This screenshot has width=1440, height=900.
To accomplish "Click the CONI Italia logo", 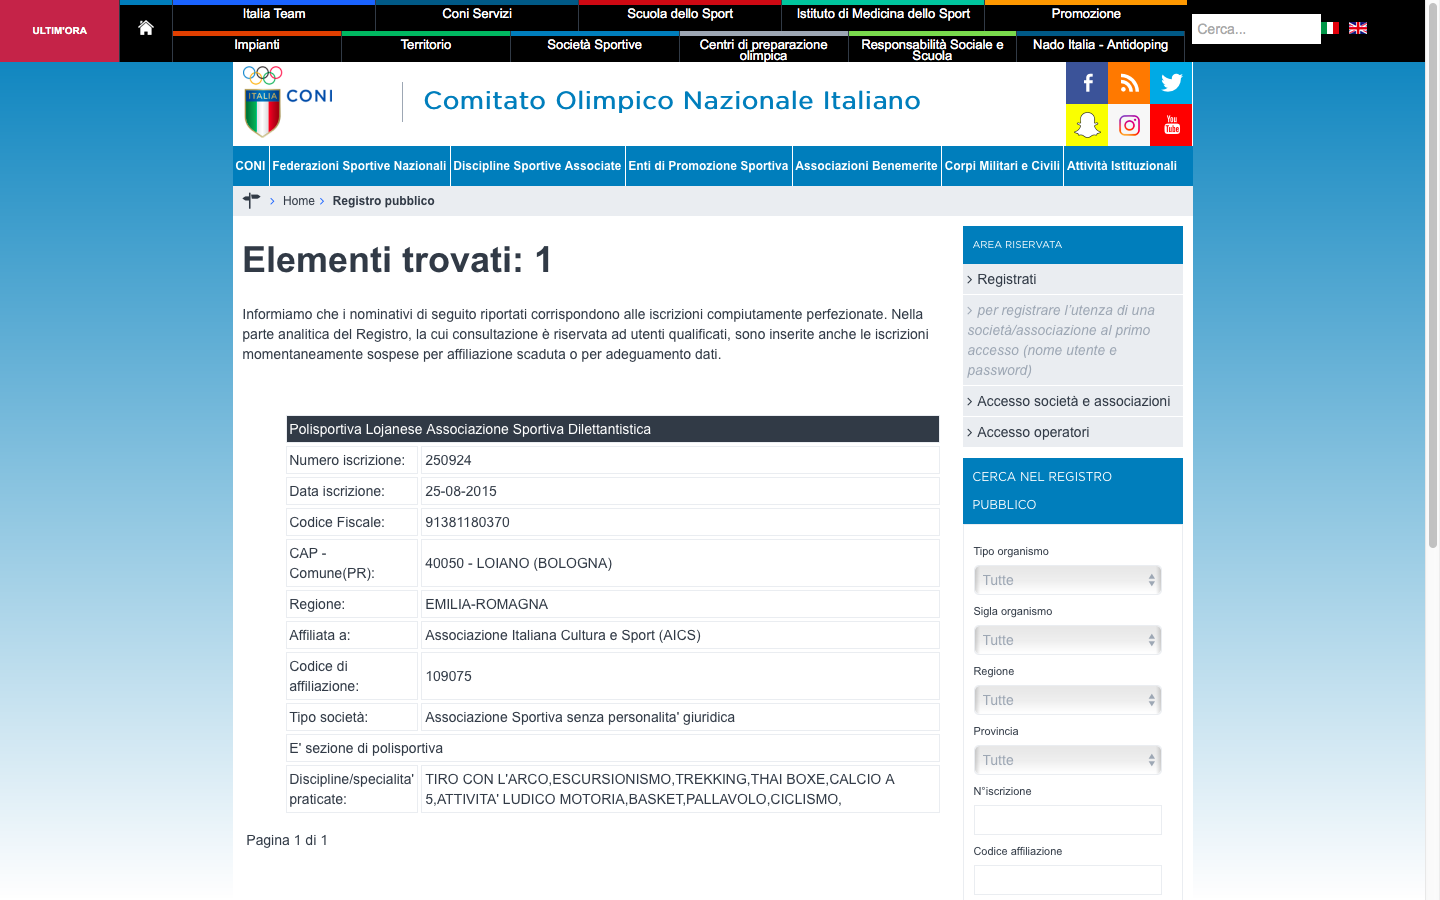I will click(x=288, y=101).
